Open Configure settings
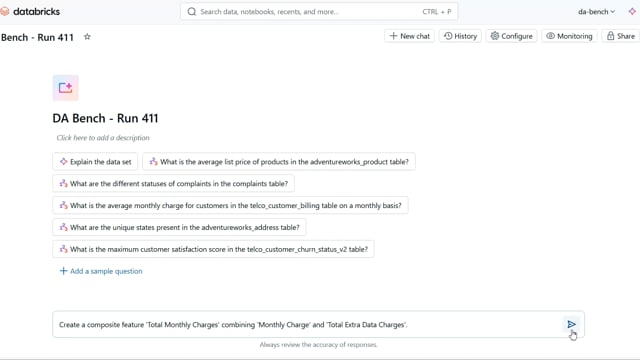The height and width of the screenshot is (360, 640). [511, 36]
